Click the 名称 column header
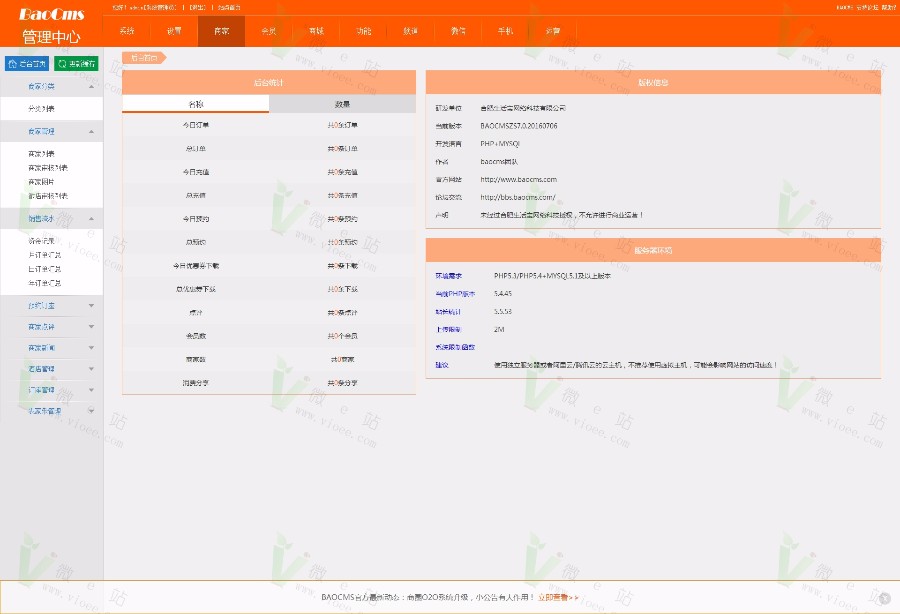The height and width of the screenshot is (614, 900). point(196,104)
